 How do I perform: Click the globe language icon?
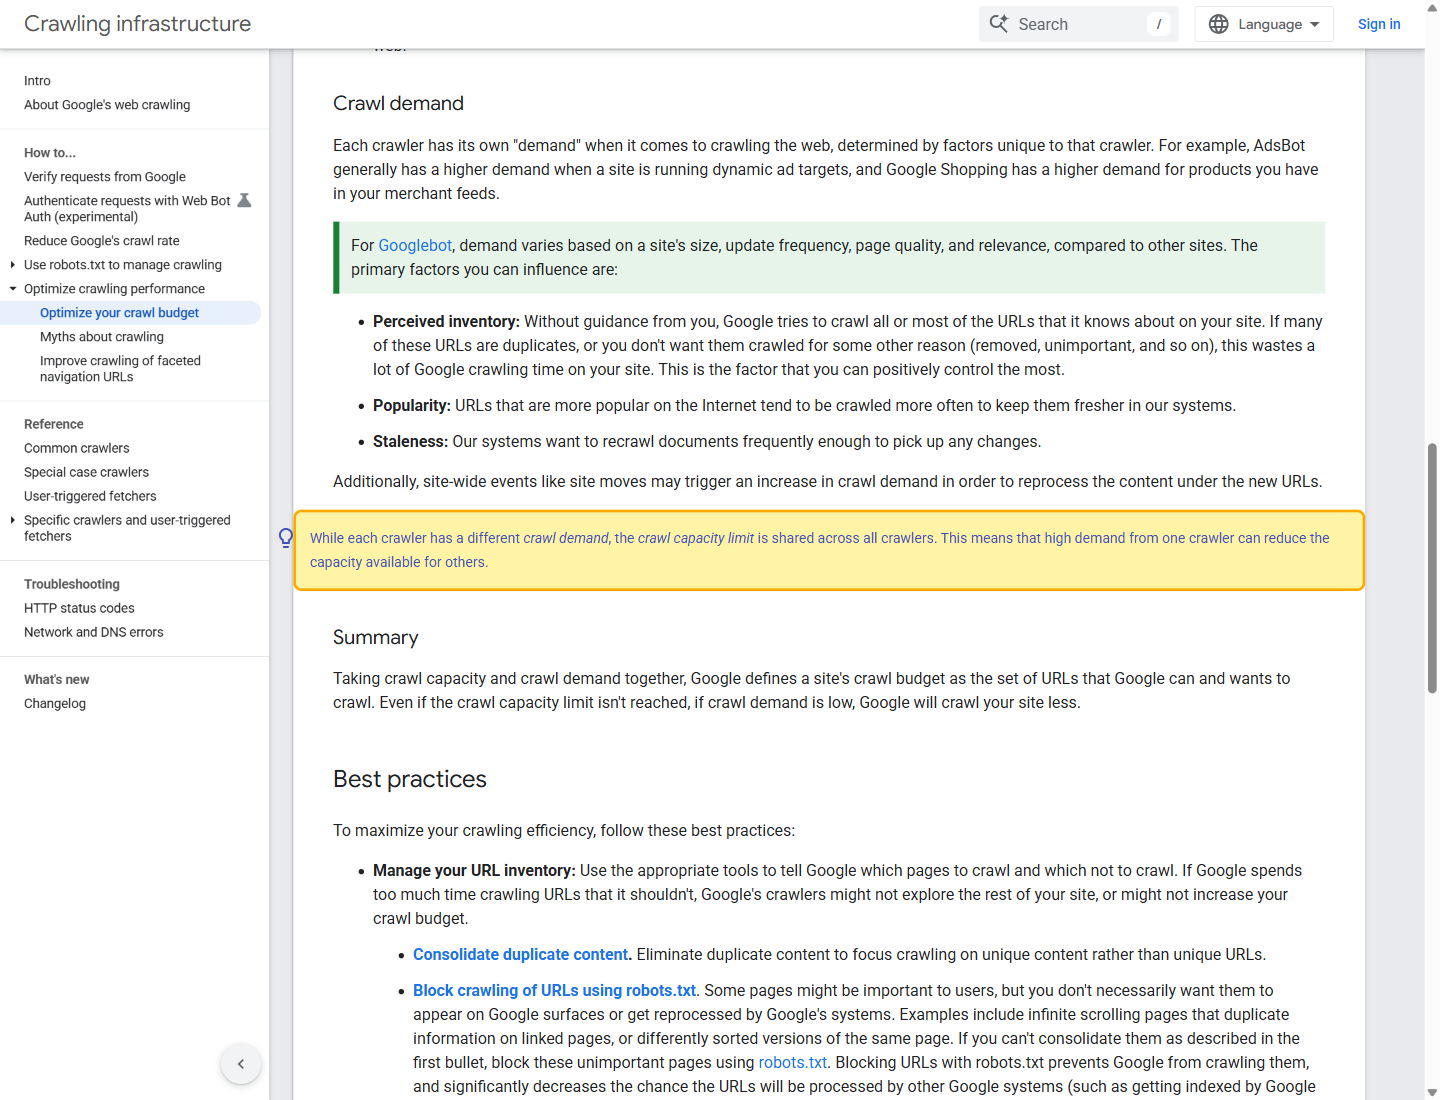pos(1218,24)
